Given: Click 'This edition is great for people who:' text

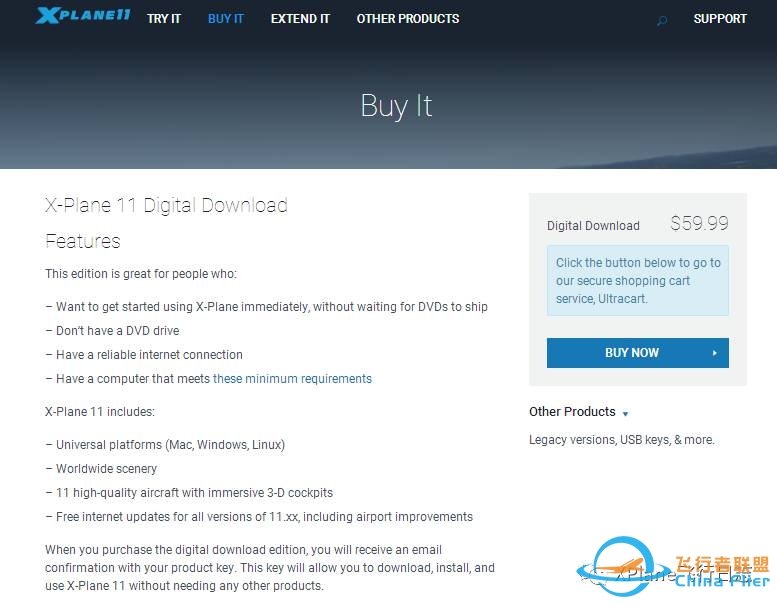Looking at the screenshot, I should (141, 274).
